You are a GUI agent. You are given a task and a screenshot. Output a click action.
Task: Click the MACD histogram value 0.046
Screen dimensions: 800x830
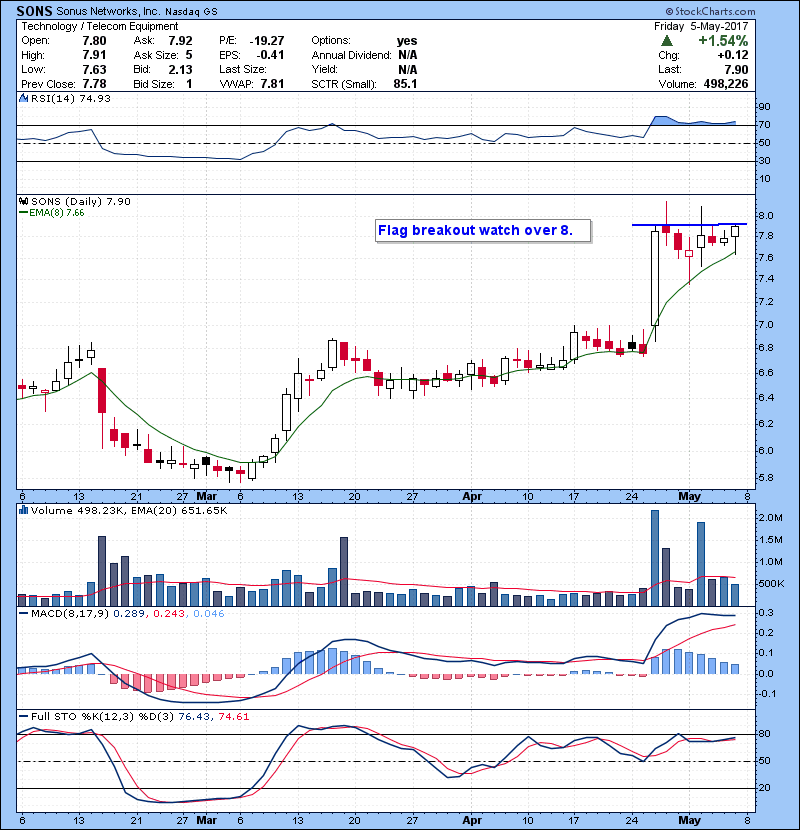209,614
